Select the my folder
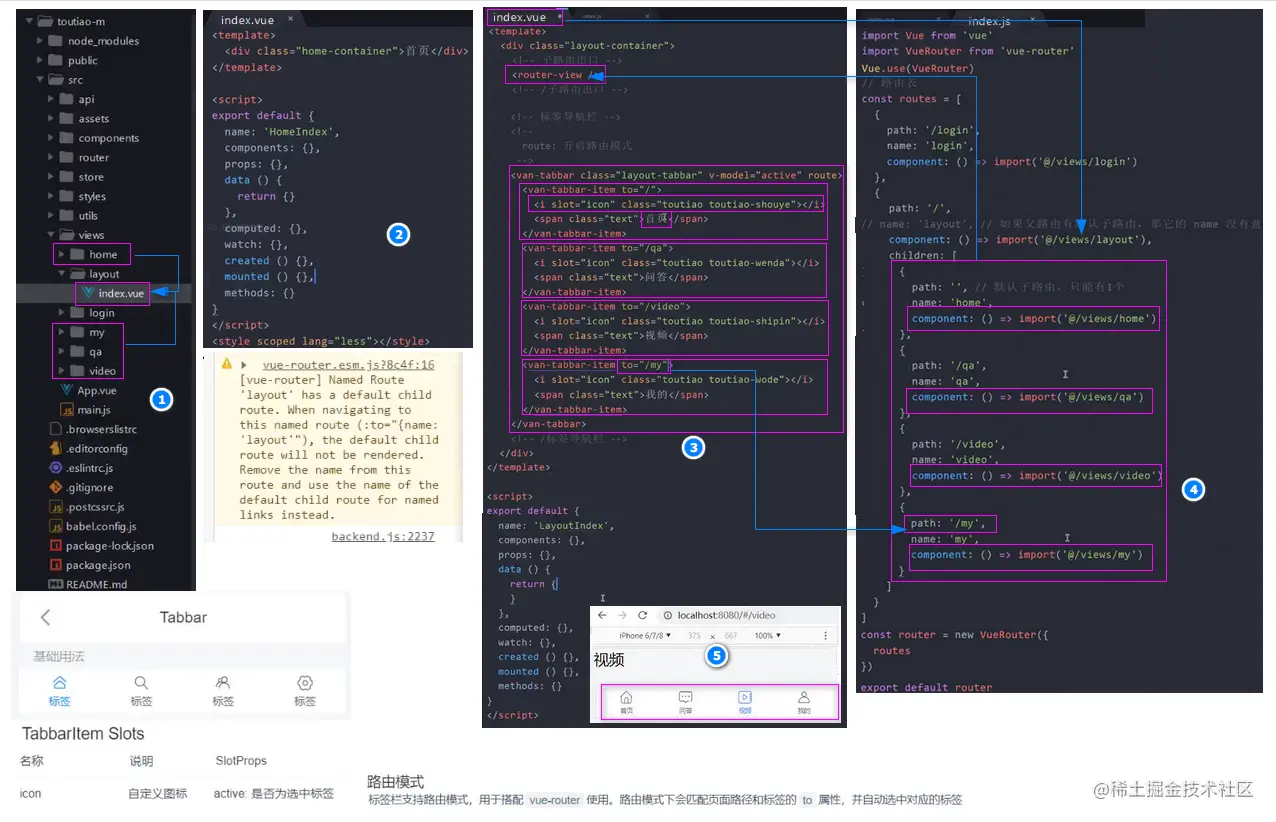This screenshot has height=822, width=1276. coord(87,332)
